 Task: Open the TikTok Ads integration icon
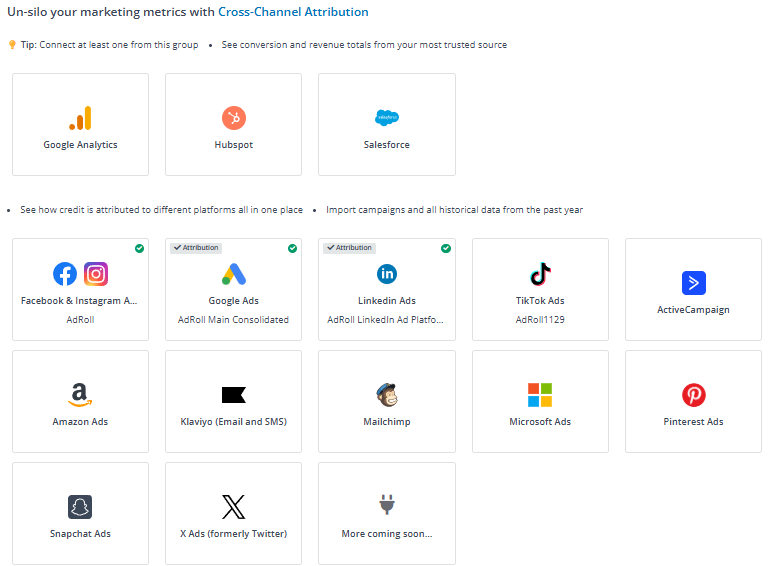click(x=540, y=274)
